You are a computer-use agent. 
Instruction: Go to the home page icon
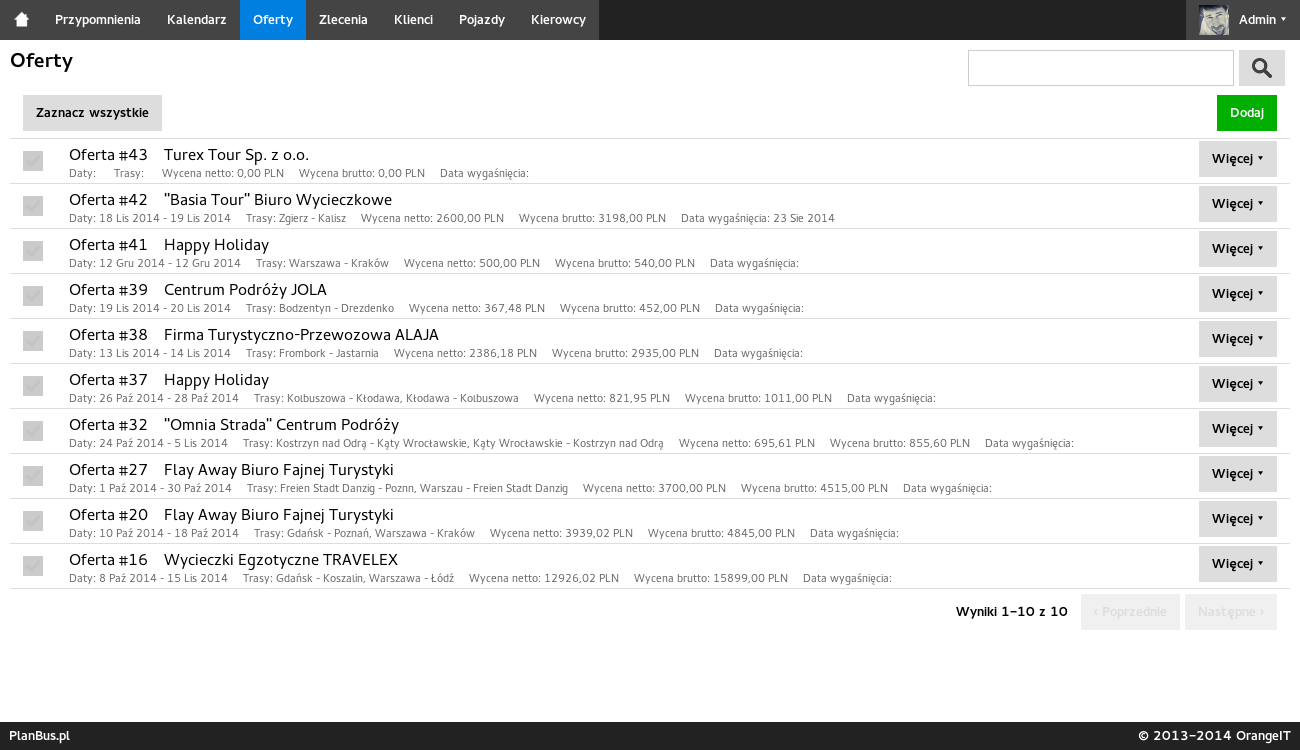[x=21, y=20]
